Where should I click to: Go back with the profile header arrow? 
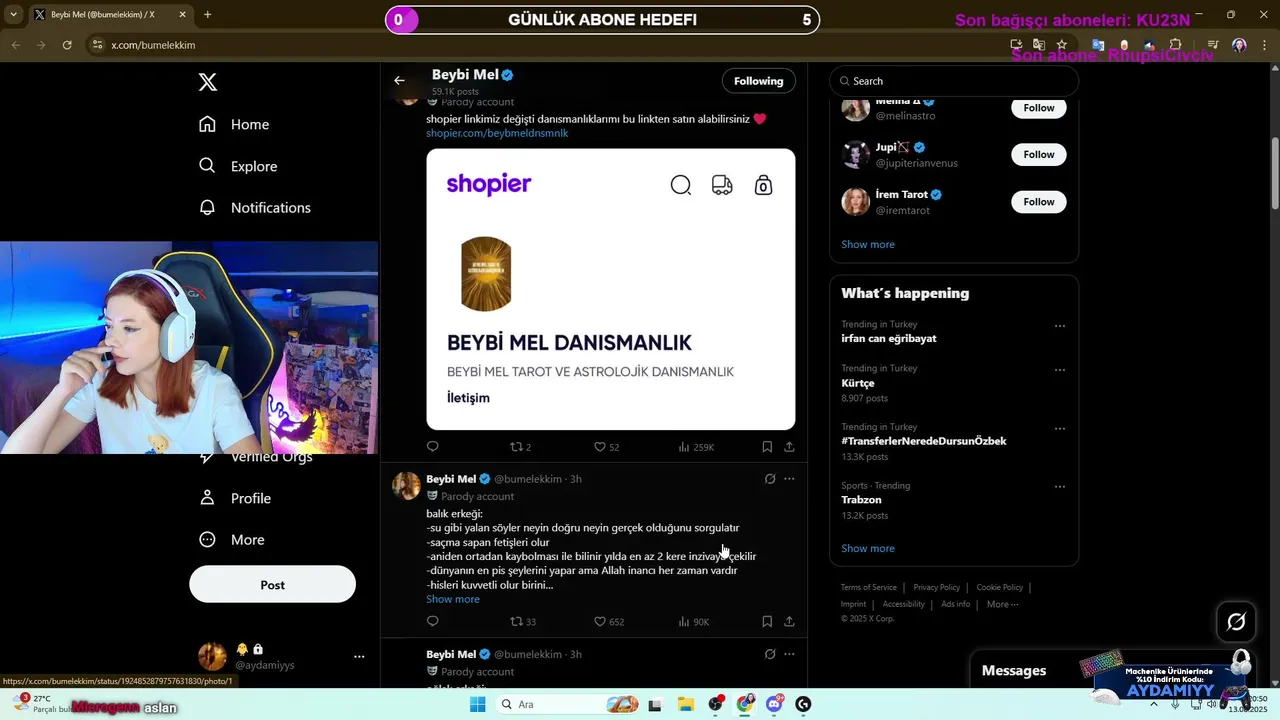(x=399, y=81)
